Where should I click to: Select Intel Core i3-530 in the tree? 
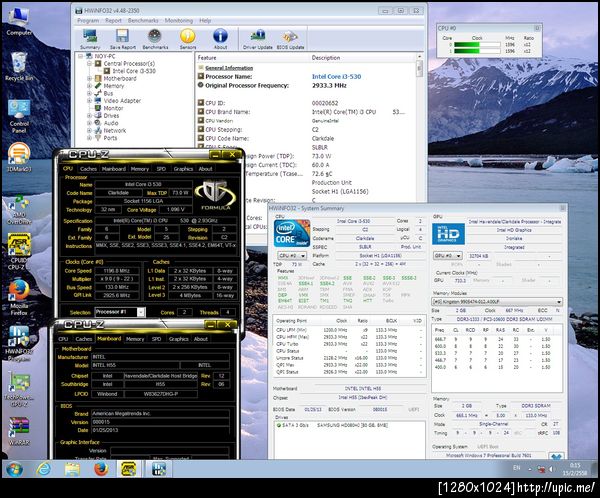pyautogui.click(x=134, y=71)
